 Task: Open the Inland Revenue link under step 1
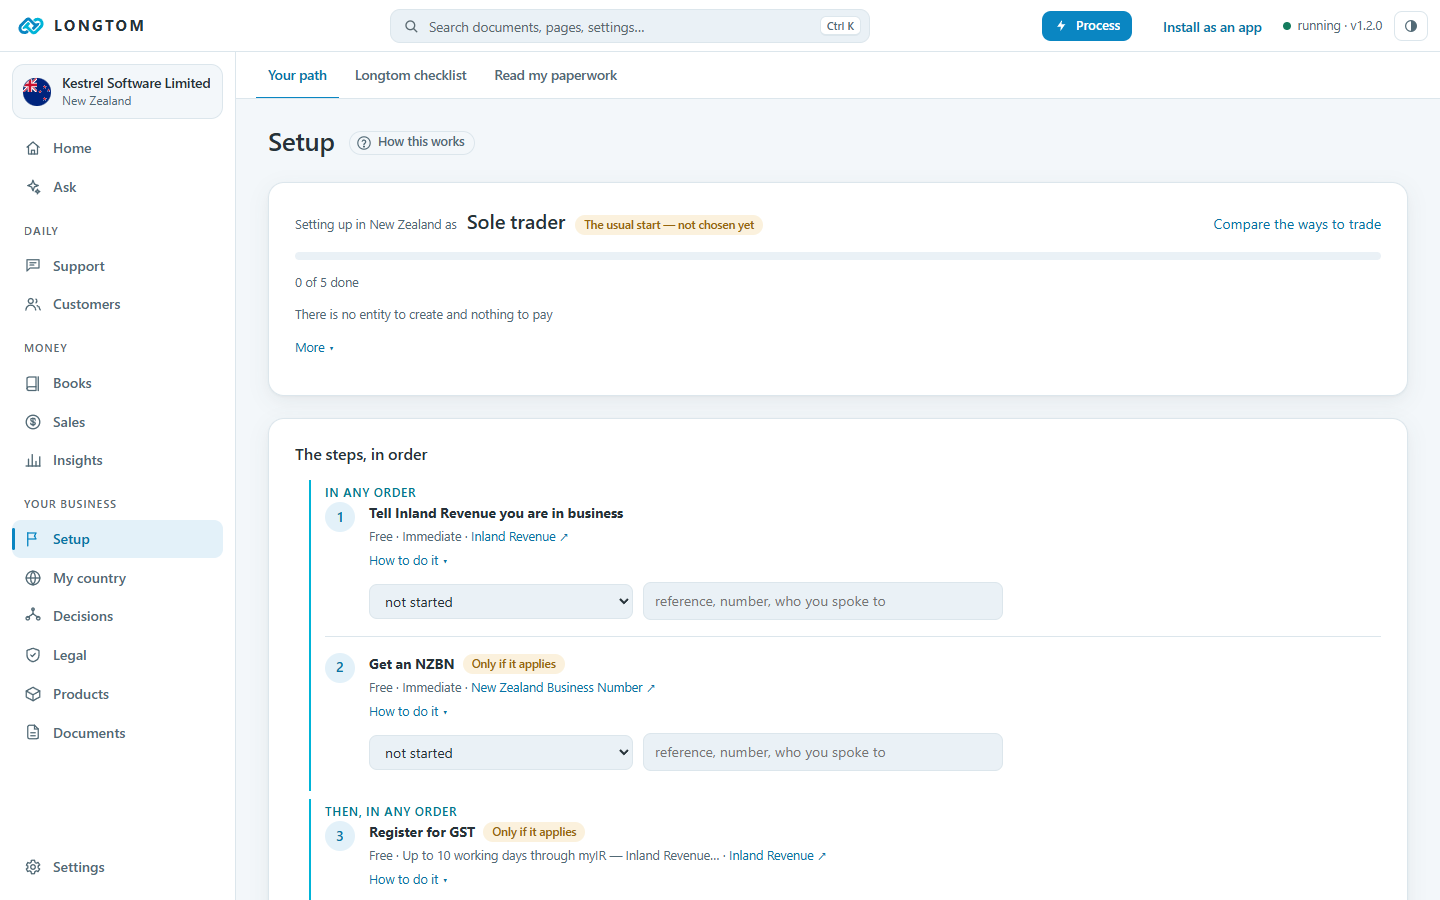(x=519, y=537)
